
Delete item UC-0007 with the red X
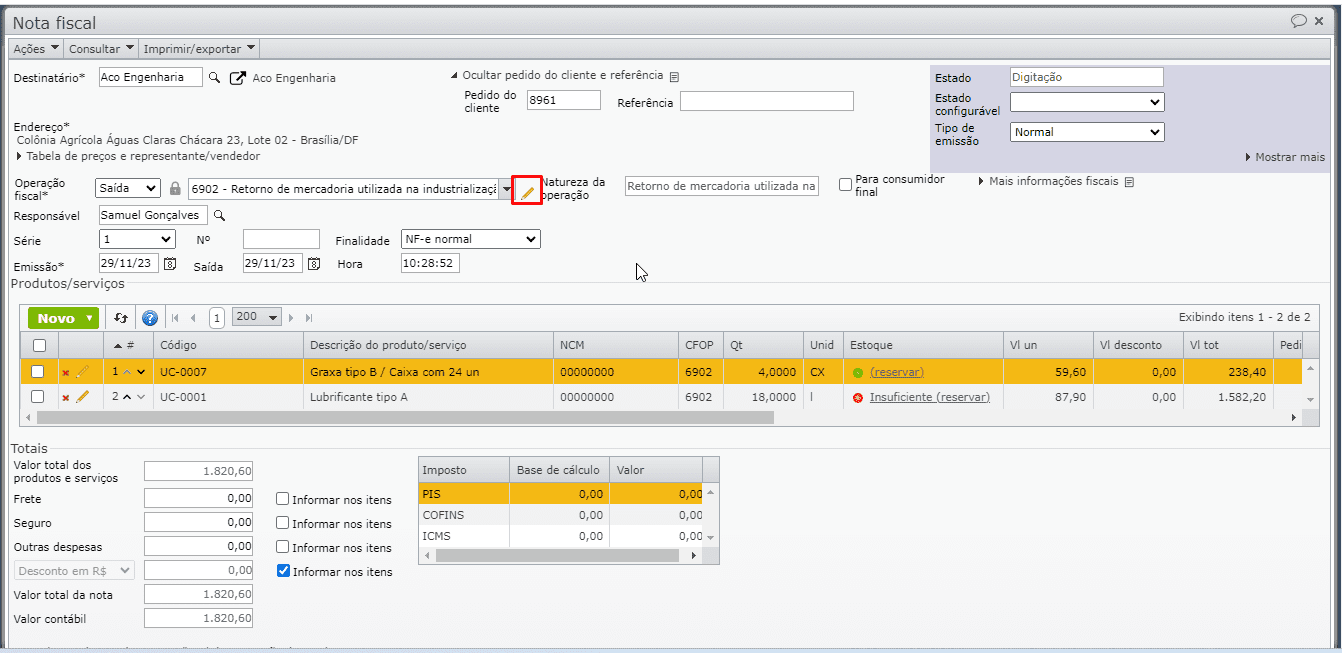tap(66, 372)
